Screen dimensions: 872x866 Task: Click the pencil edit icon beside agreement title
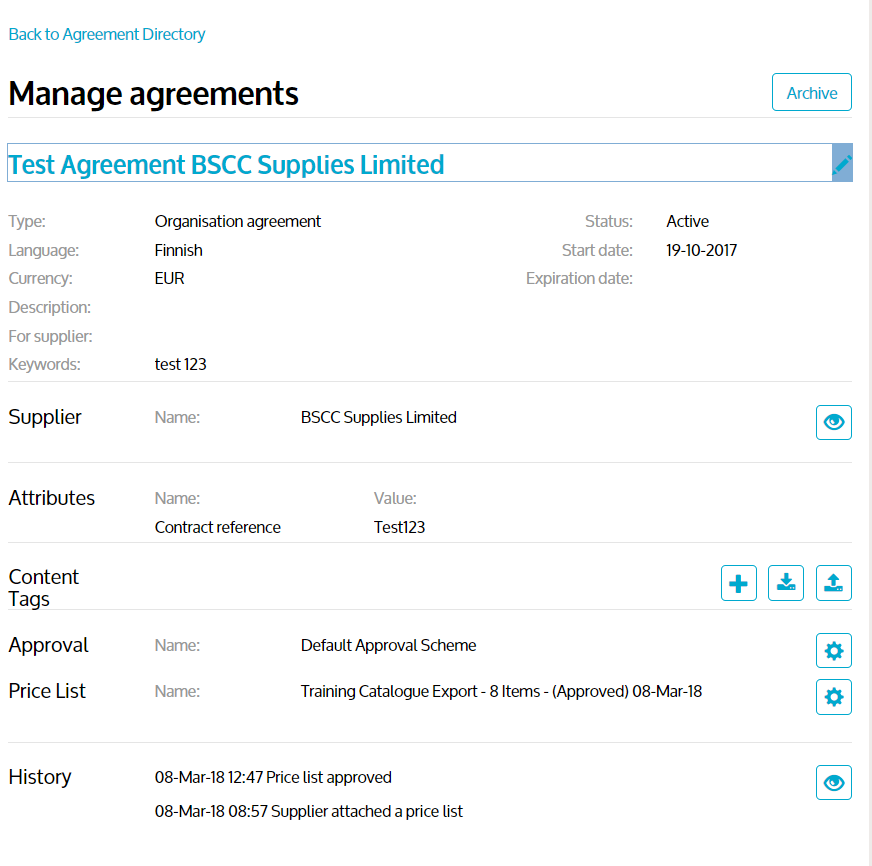pyautogui.click(x=842, y=164)
